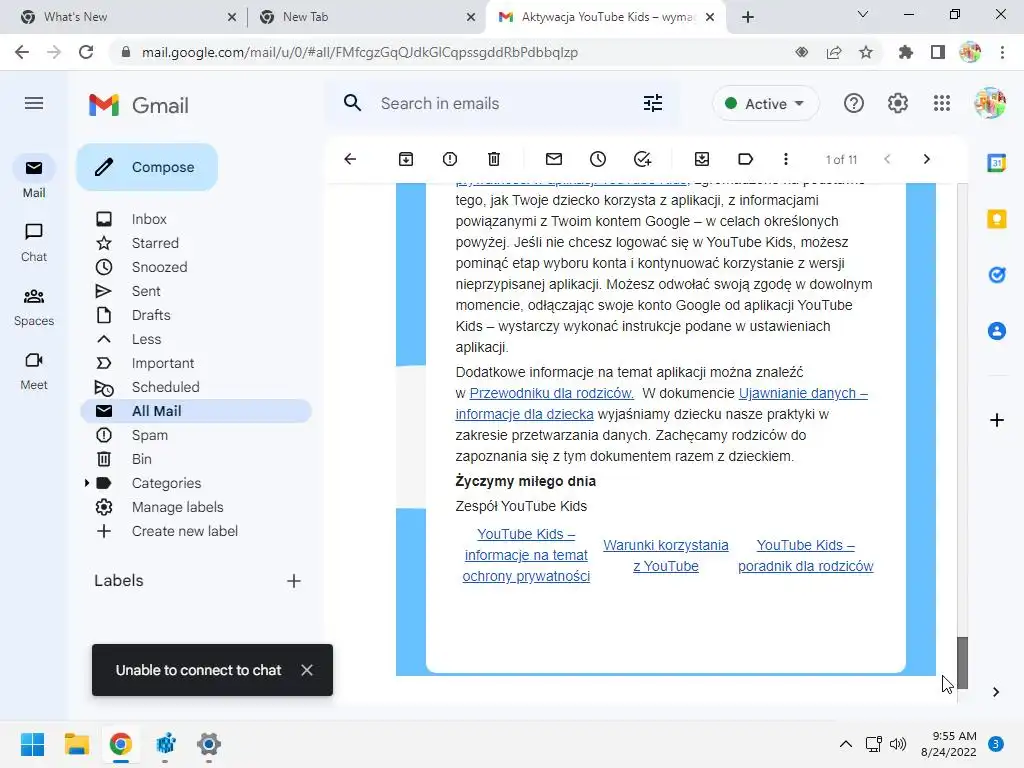
Task: Go back to the email list
Action: [x=351, y=159]
